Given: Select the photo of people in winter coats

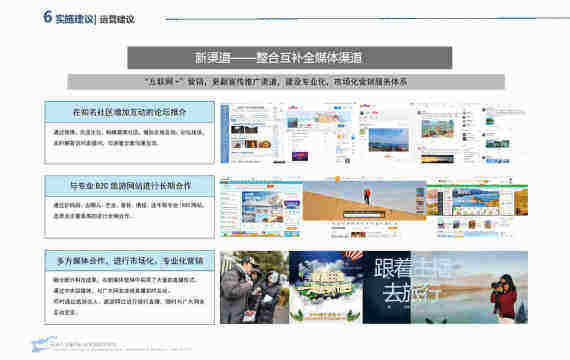Looking at the screenshot, I should coord(254,287).
